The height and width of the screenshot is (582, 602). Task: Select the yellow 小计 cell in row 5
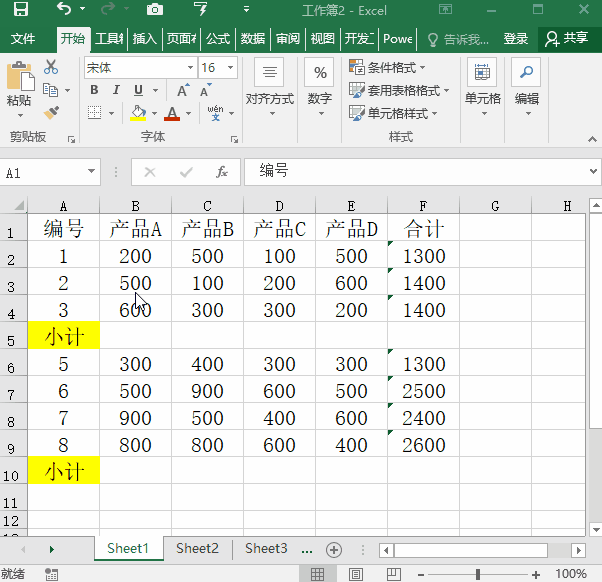tap(63, 337)
